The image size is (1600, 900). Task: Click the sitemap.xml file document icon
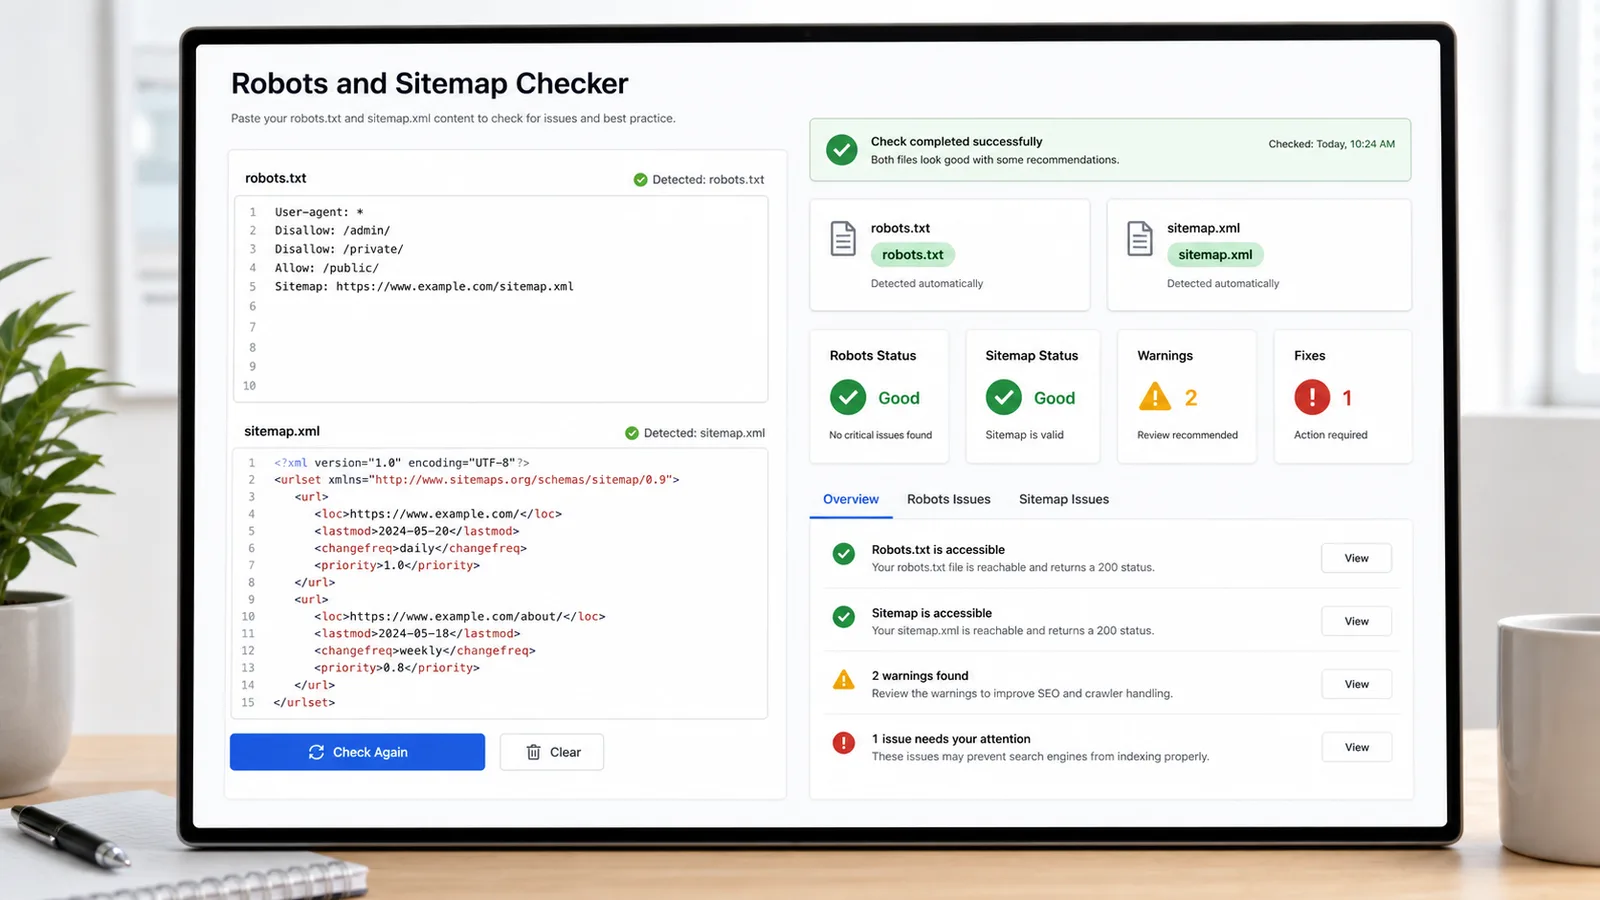coord(1140,239)
